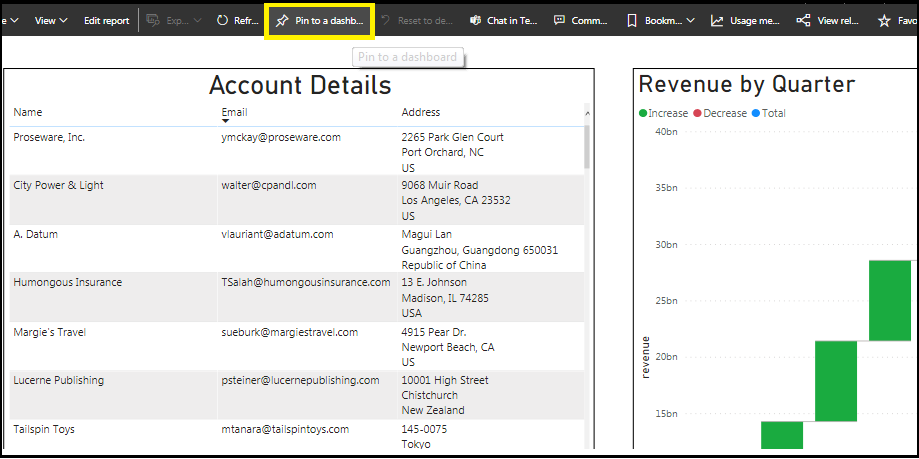Image resolution: width=919 pixels, height=459 pixels.
Task: Select the A. Datum name cell
Action: click(x=36, y=234)
